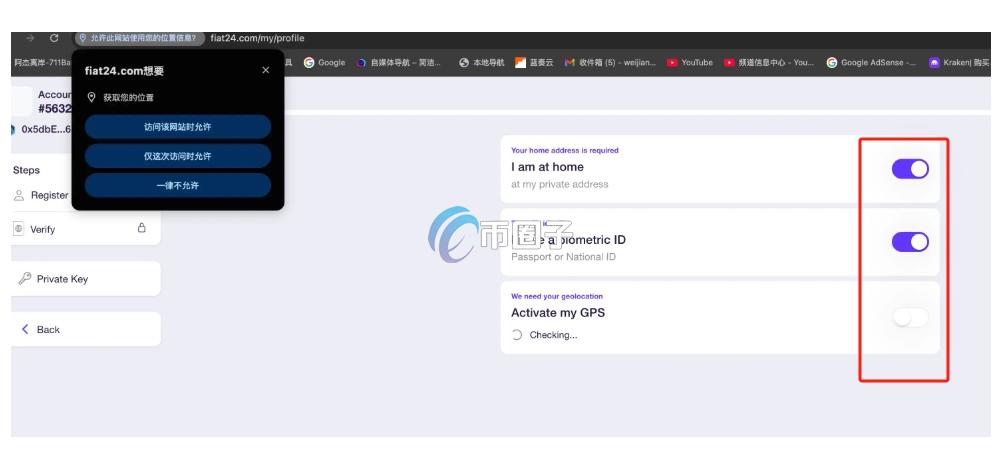Never allow location access (一律不允许)
The image size is (1007, 470).
coord(177,185)
